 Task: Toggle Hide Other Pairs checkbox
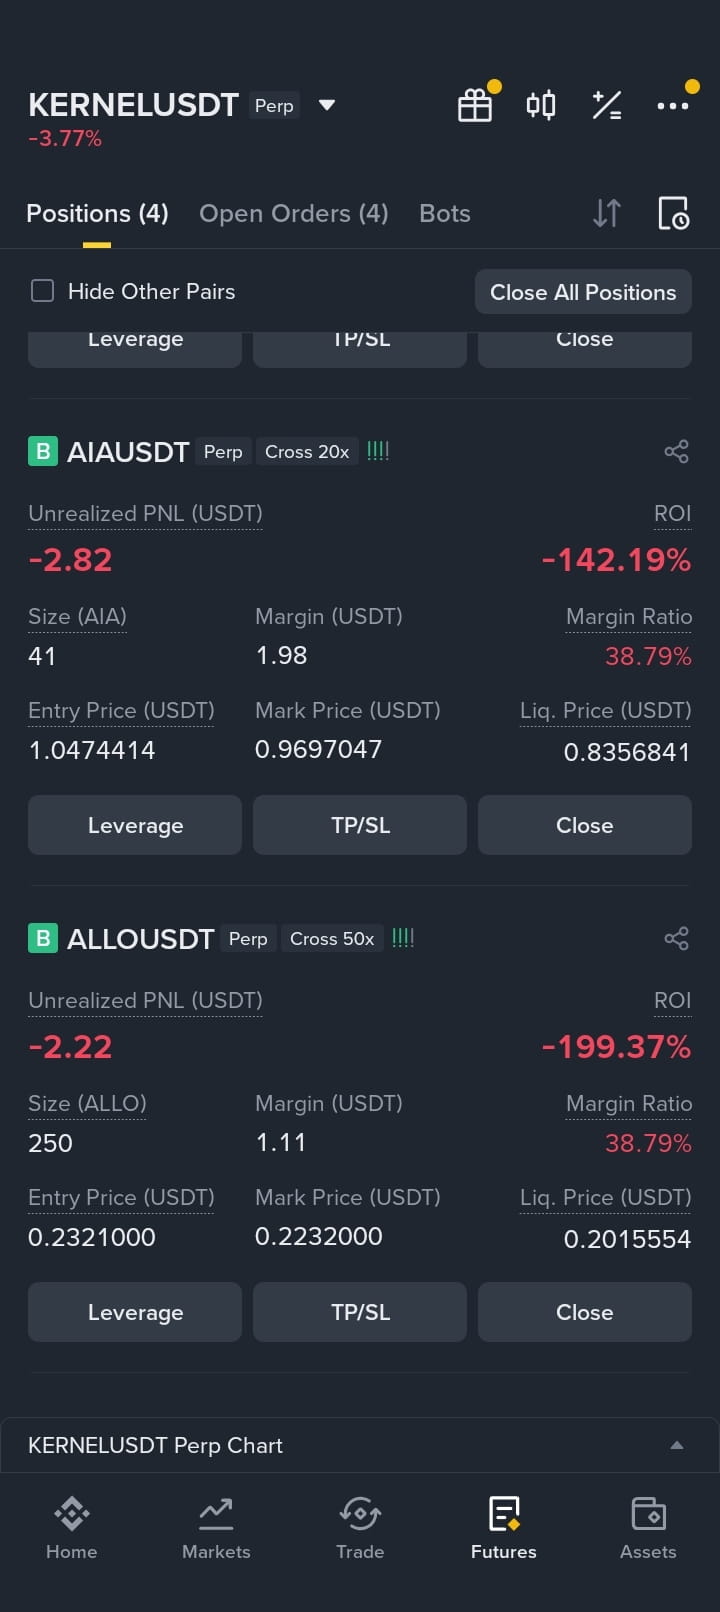click(x=42, y=291)
